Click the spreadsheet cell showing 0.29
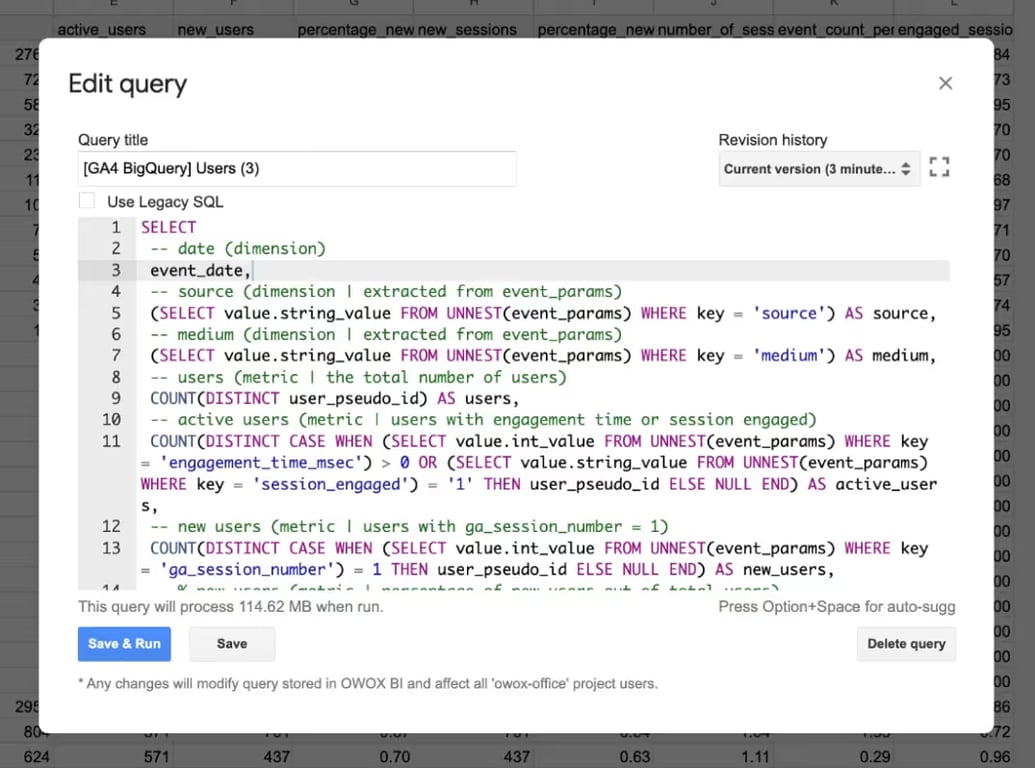 click(875, 757)
